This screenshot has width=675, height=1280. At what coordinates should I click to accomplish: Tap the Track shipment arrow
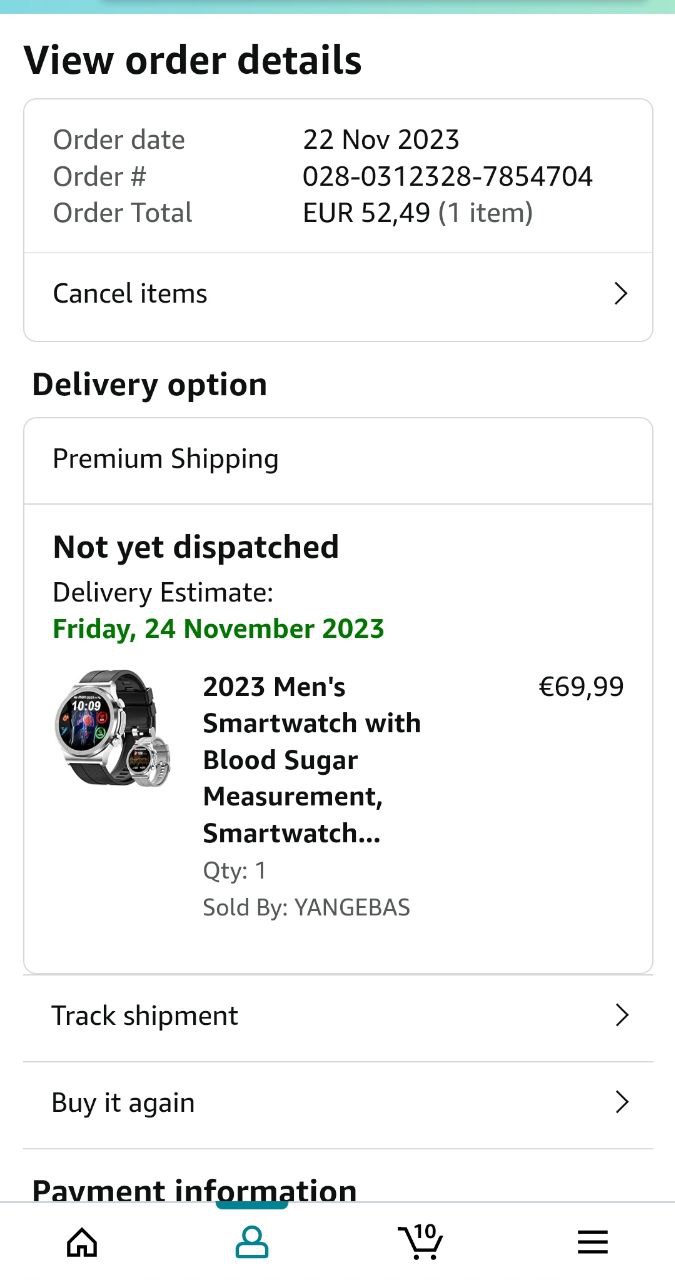coord(621,1016)
